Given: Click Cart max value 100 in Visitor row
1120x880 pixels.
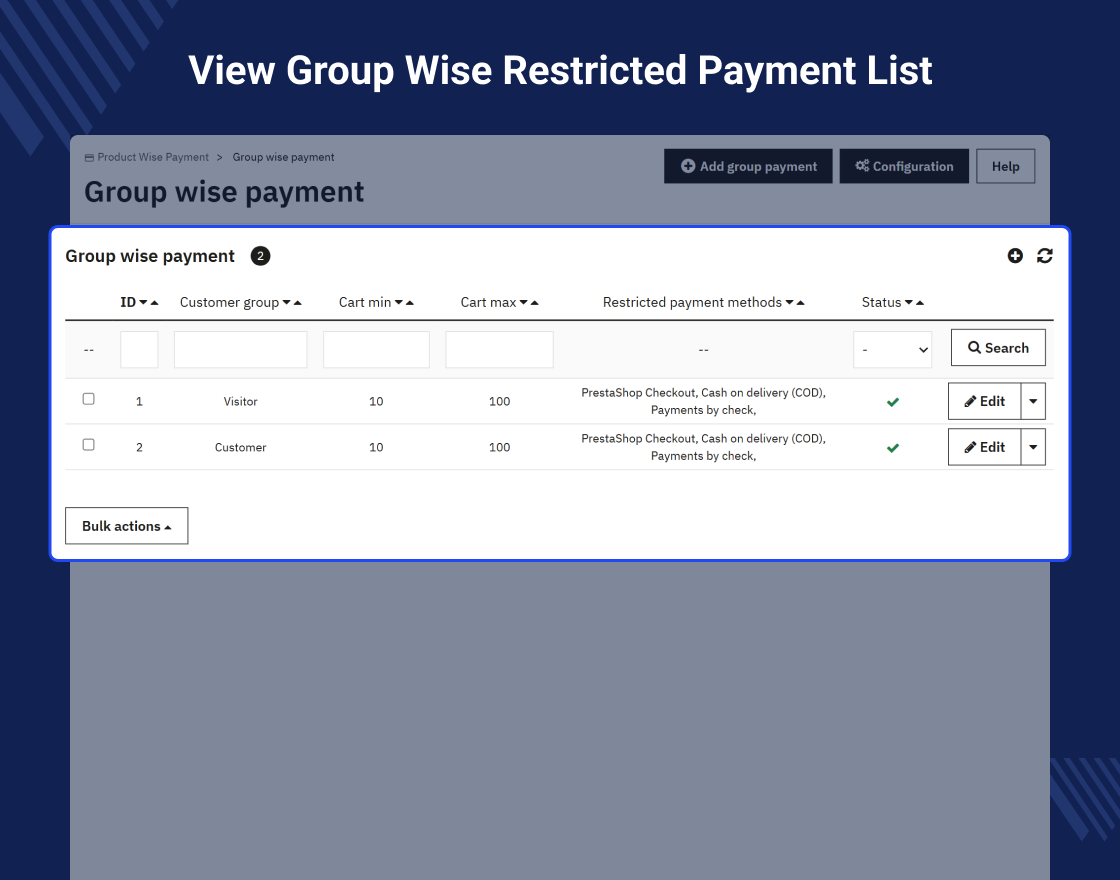Looking at the screenshot, I should tap(499, 401).
